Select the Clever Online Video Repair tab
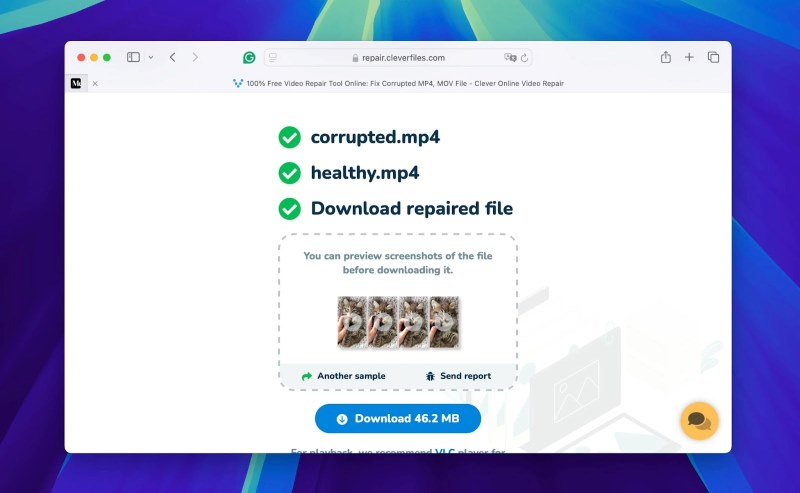The width and height of the screenshot is (800, 493). coord(398,83)
